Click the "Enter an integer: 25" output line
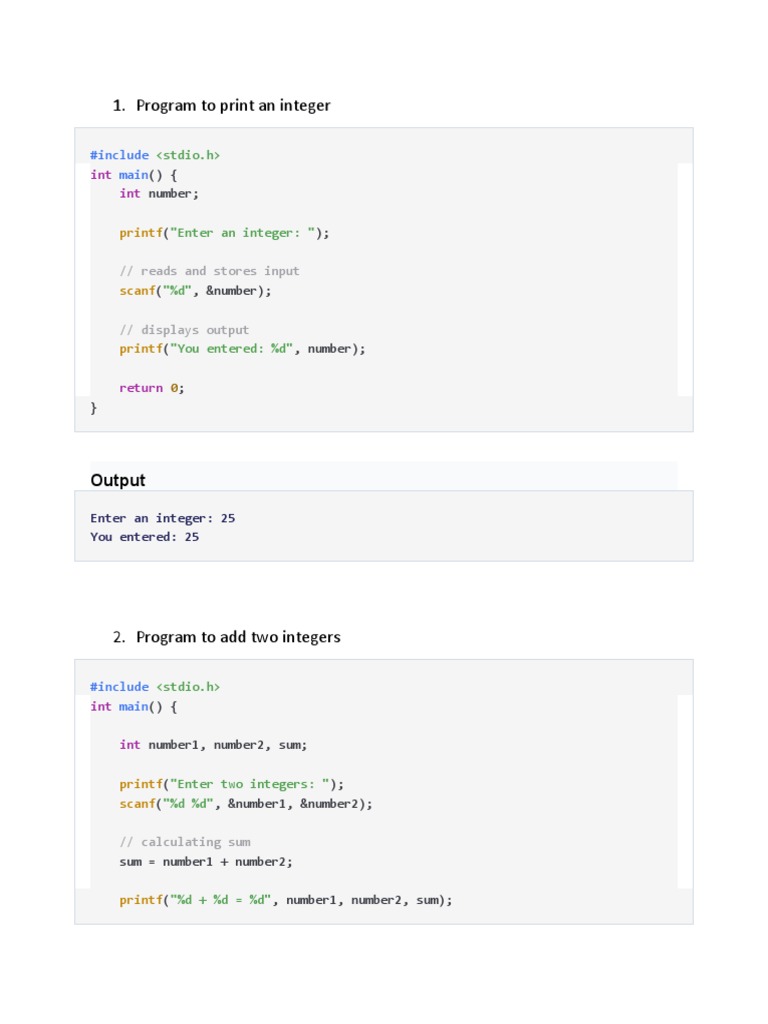 click(x=163, y=518)
